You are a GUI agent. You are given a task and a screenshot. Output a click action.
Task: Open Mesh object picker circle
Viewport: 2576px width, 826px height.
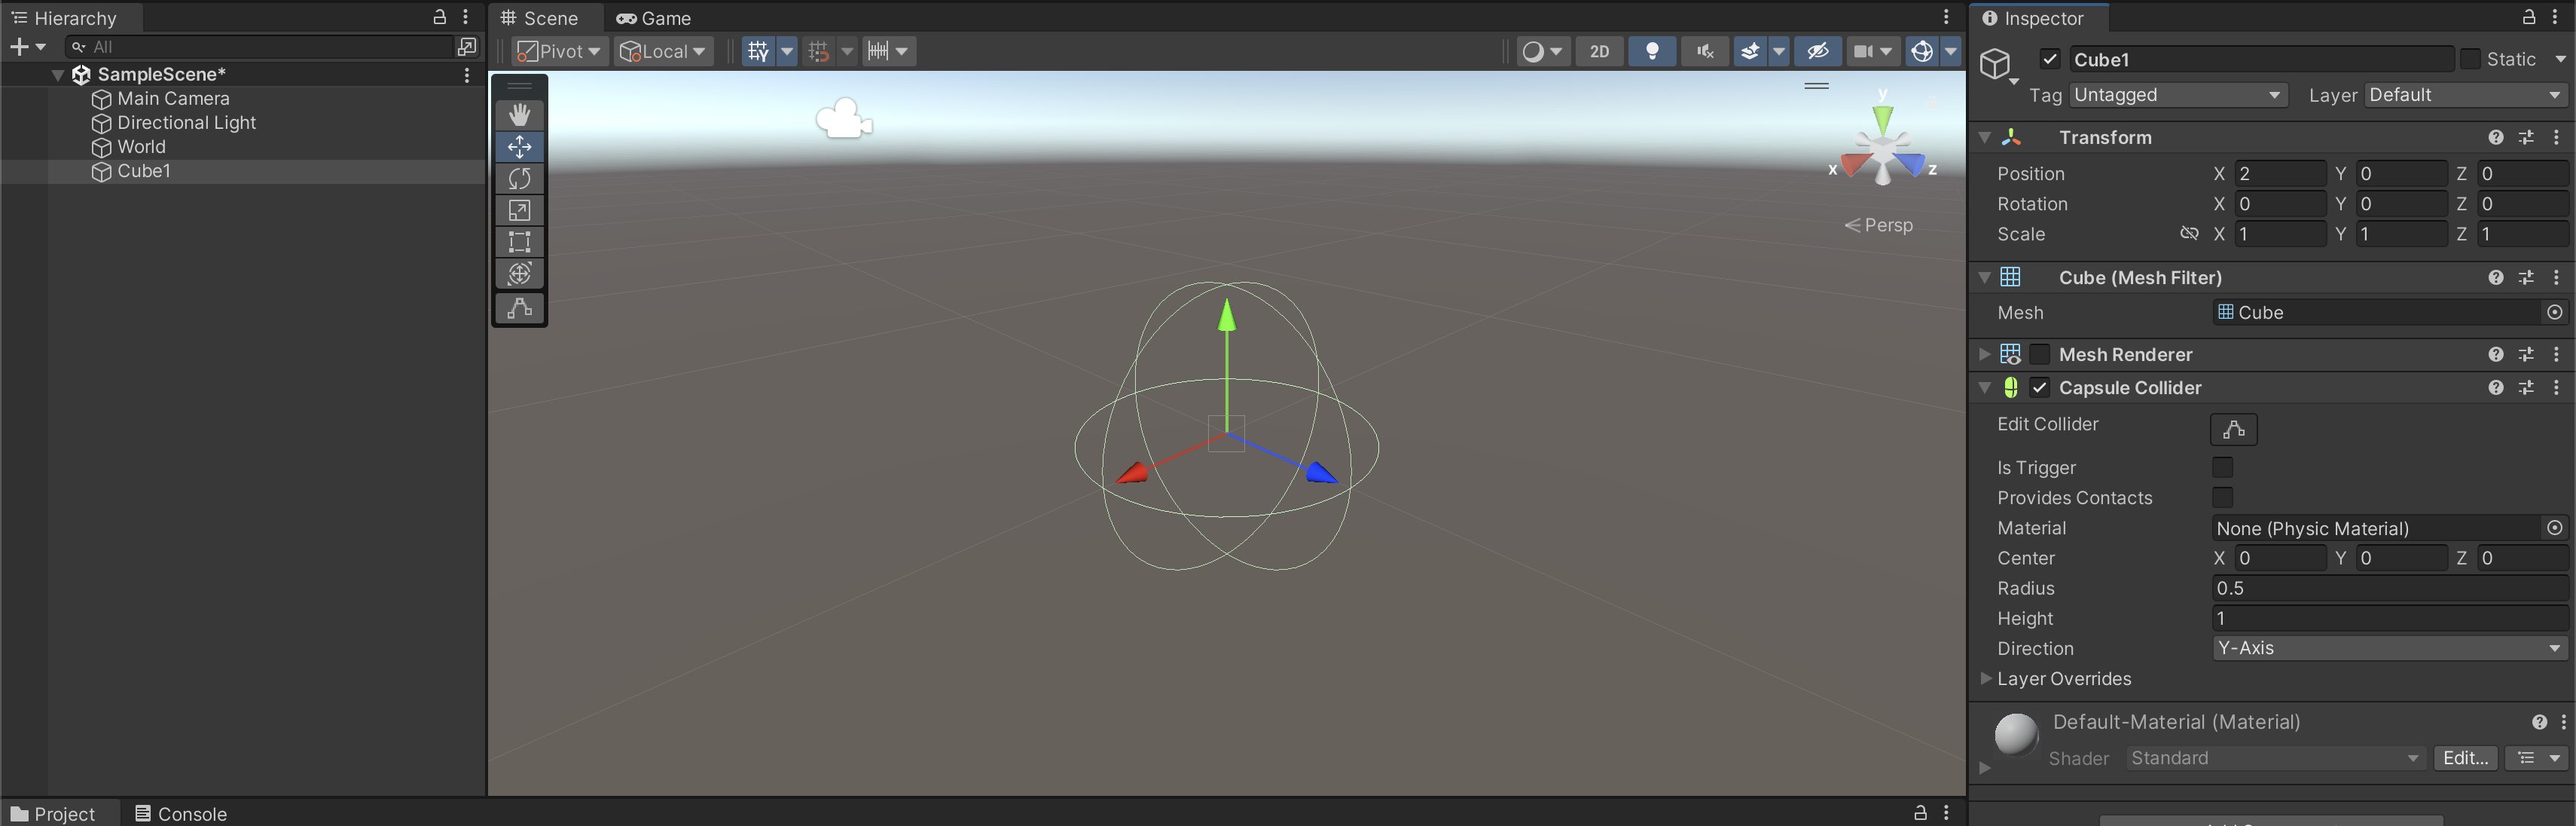(2554, 313)
